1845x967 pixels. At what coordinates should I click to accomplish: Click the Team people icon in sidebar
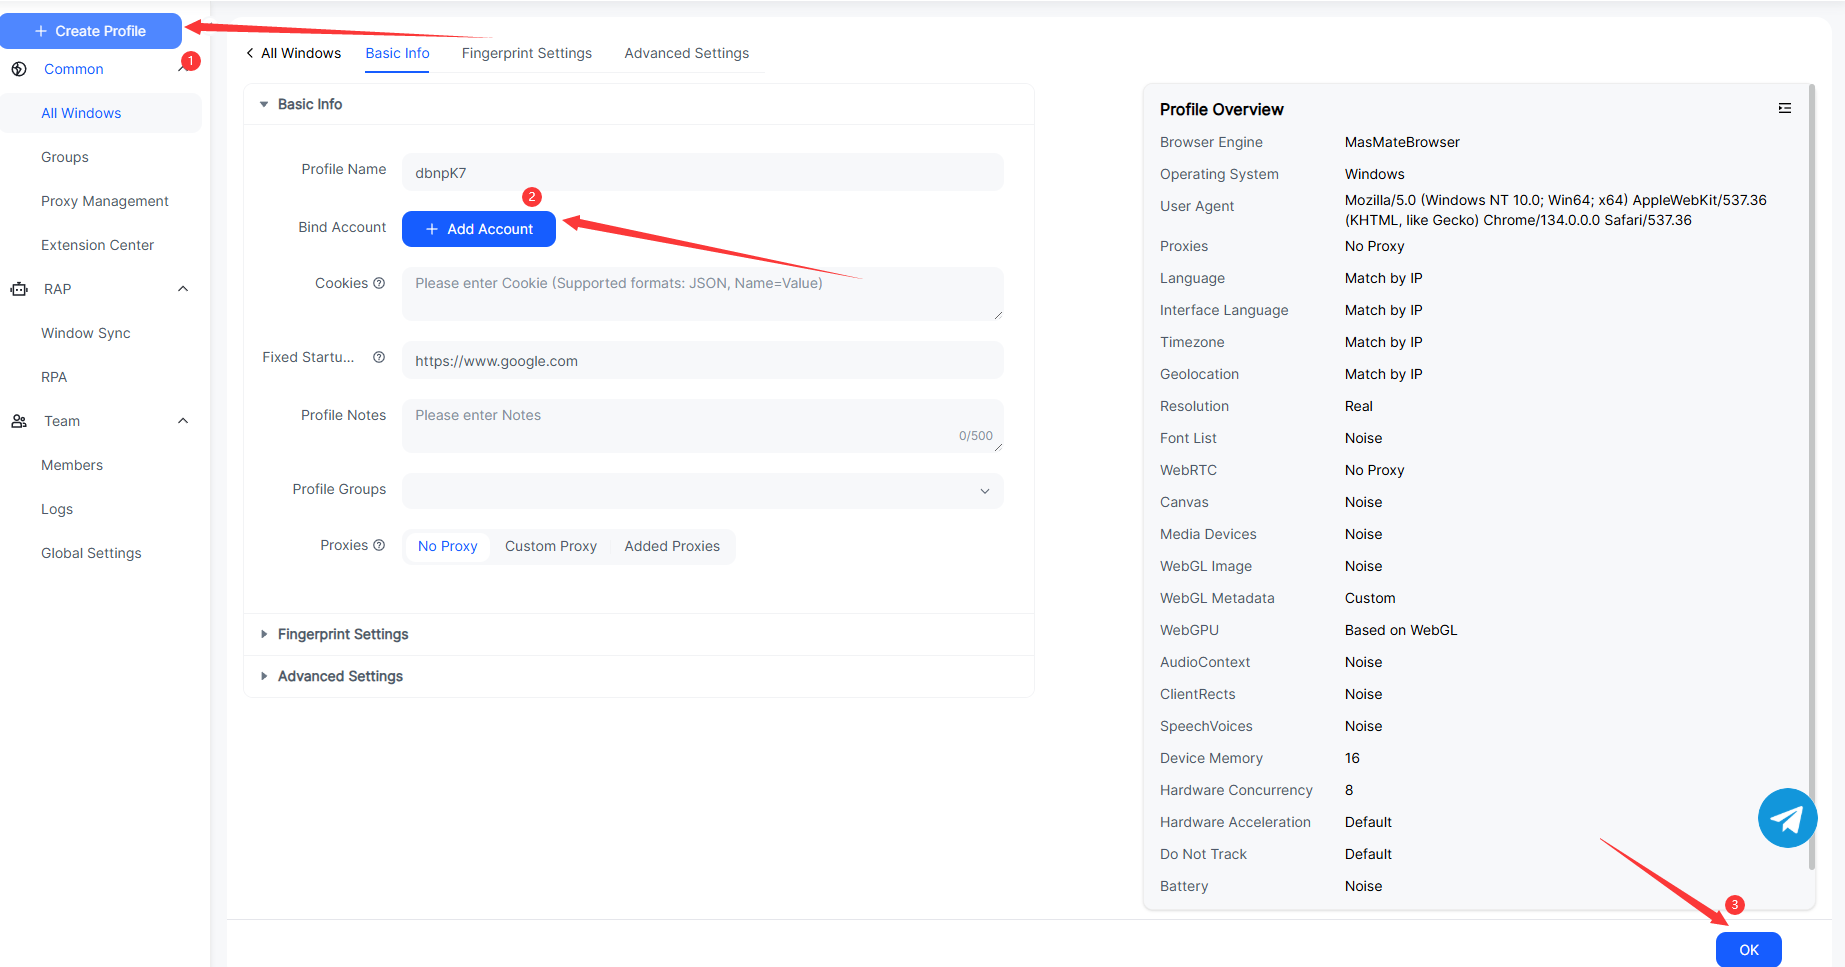(19, 421)
